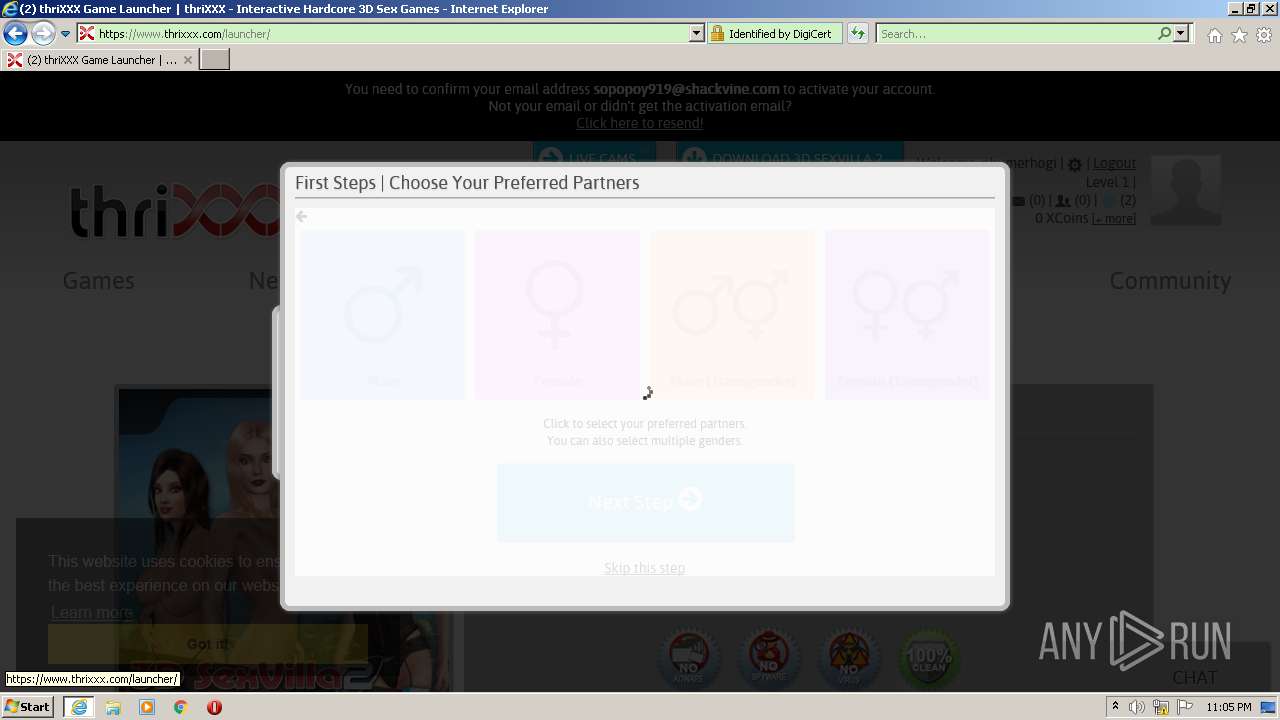
Task: Open the Games menu
Action: 98,281
